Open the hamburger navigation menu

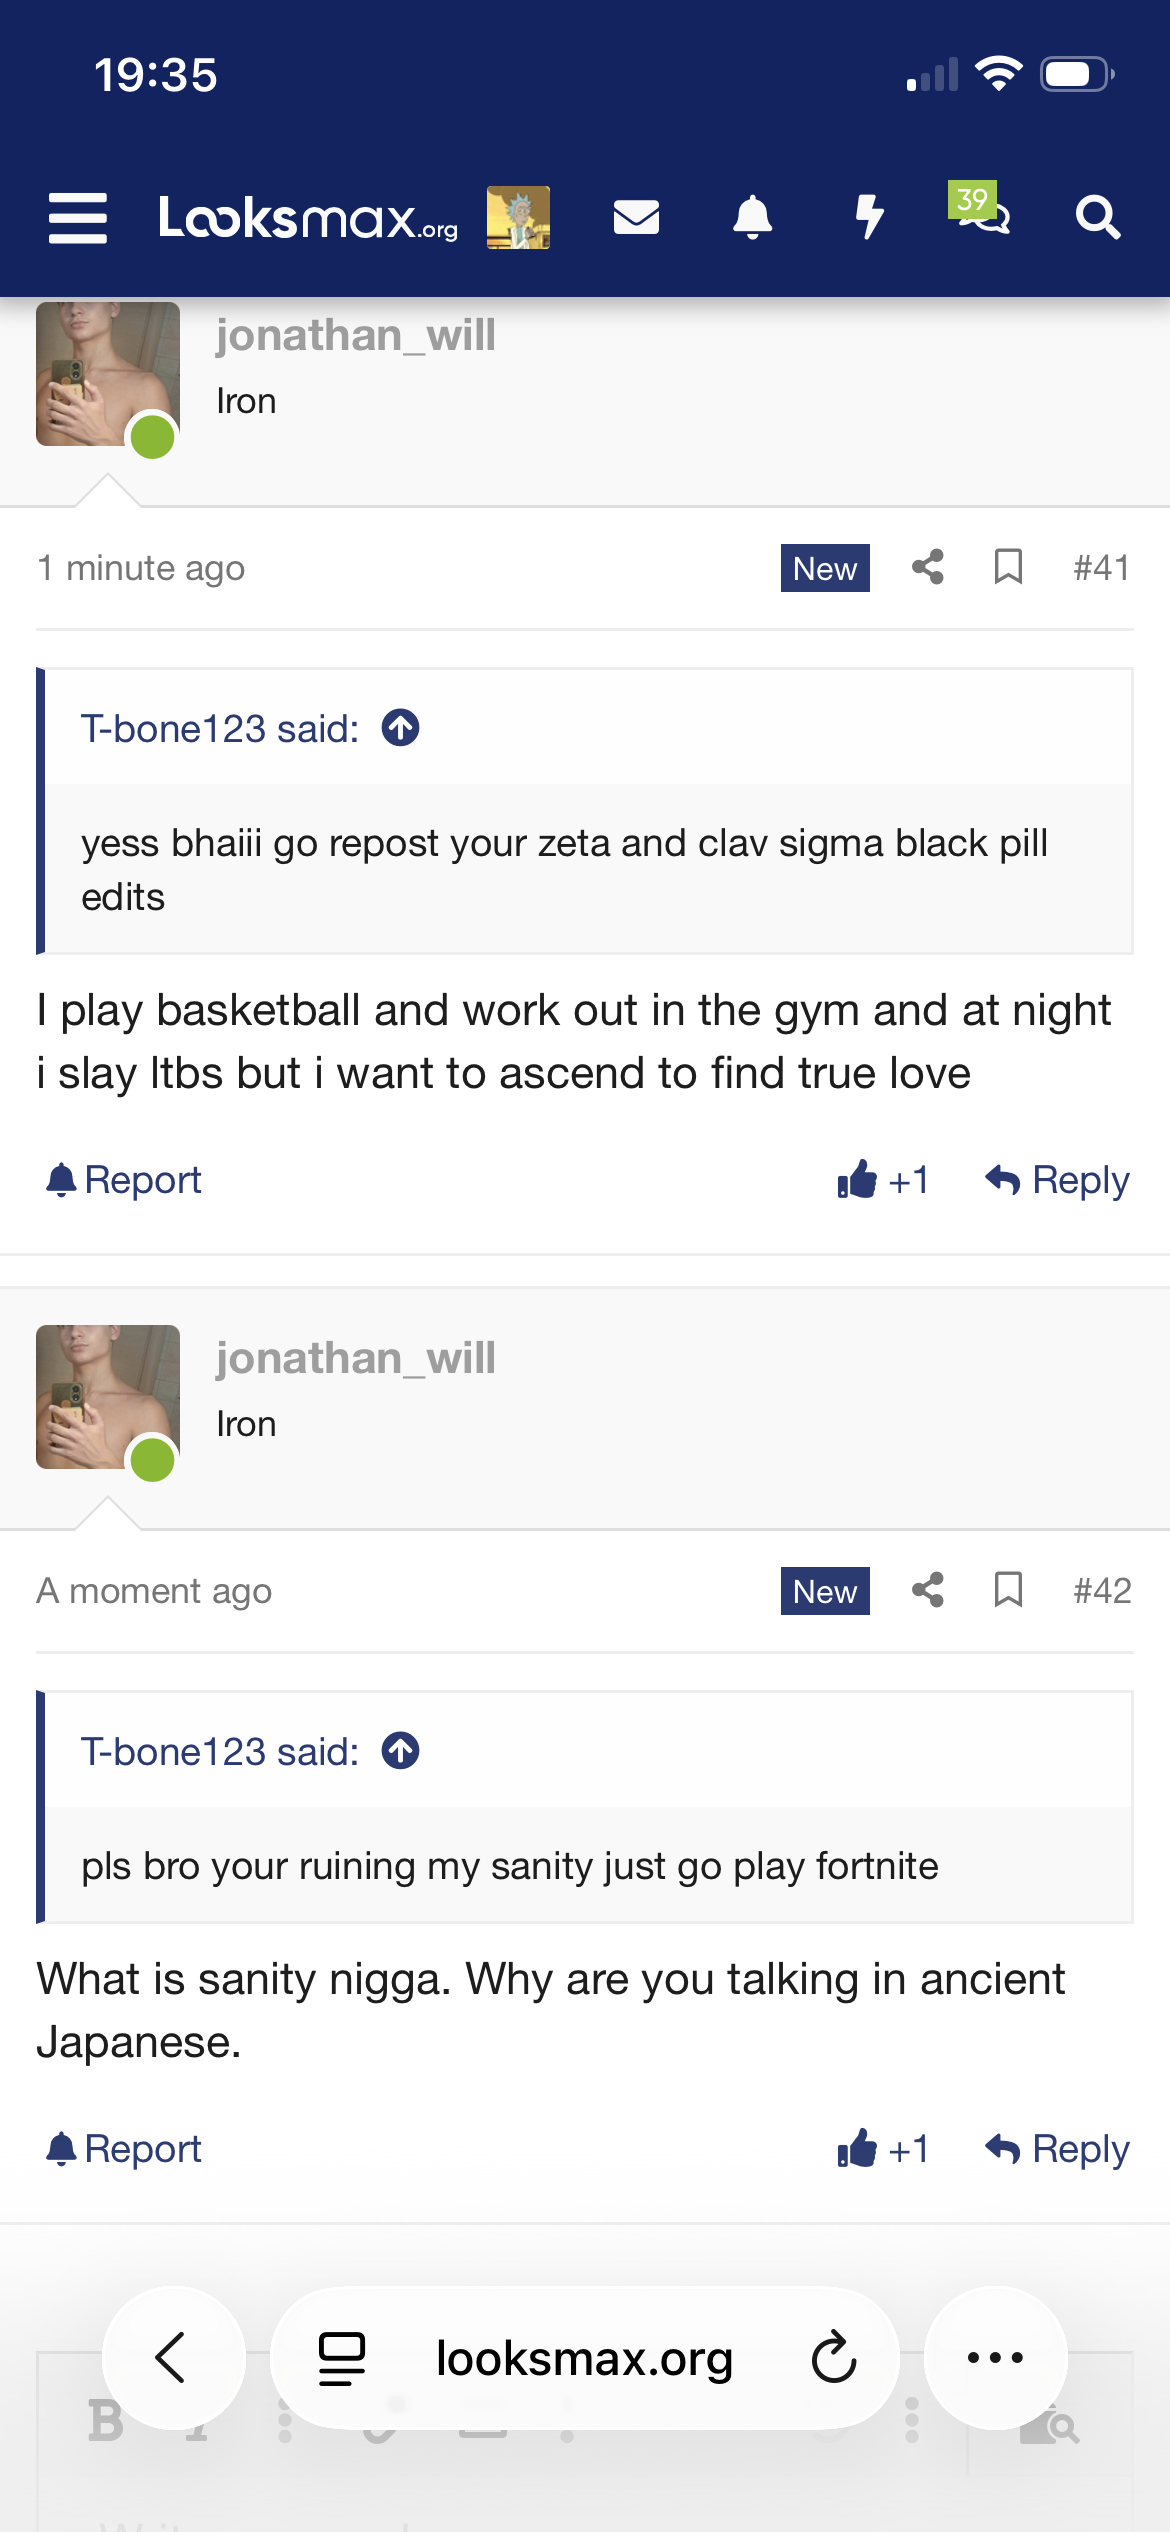click(x=77, y=218)
